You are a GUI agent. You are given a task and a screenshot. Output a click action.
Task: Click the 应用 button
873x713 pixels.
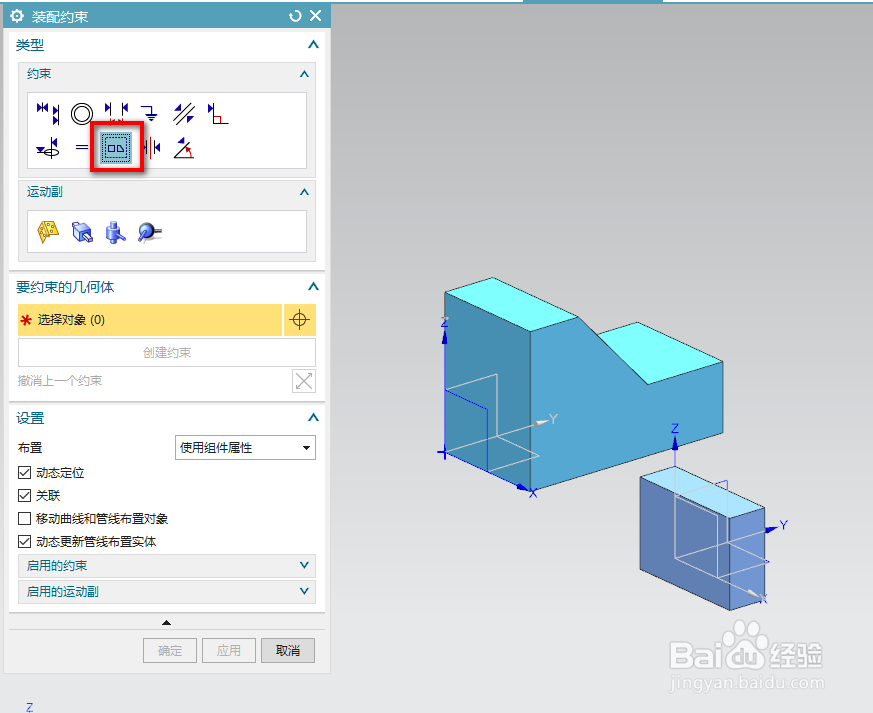229,650
